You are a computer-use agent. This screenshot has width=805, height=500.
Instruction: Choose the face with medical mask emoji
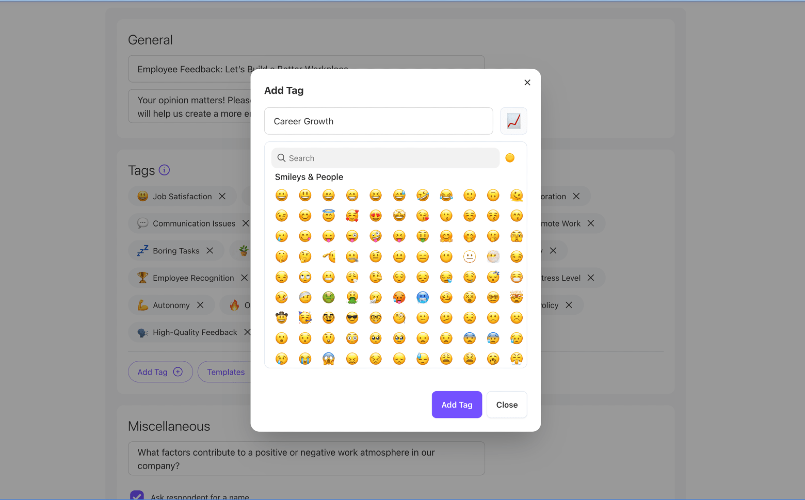click(x=516, y=277)
